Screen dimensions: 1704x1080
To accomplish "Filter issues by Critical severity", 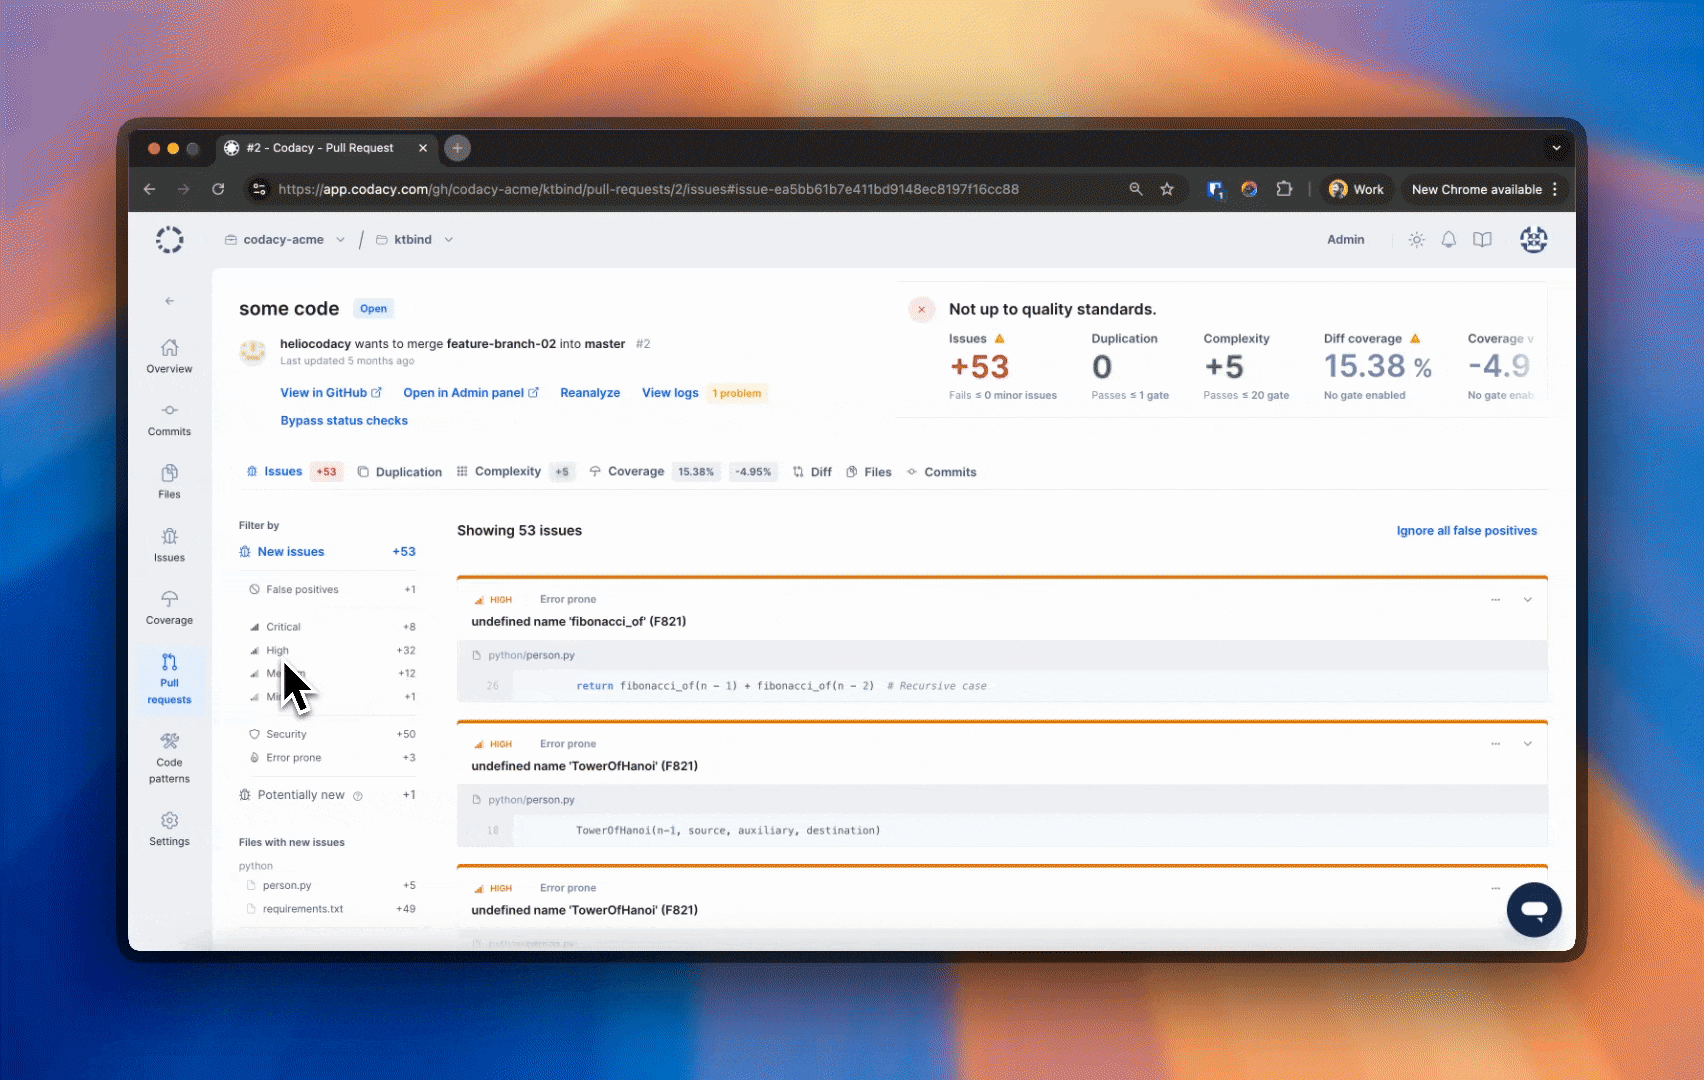I will pyautogui.click(x=283, y=627).
